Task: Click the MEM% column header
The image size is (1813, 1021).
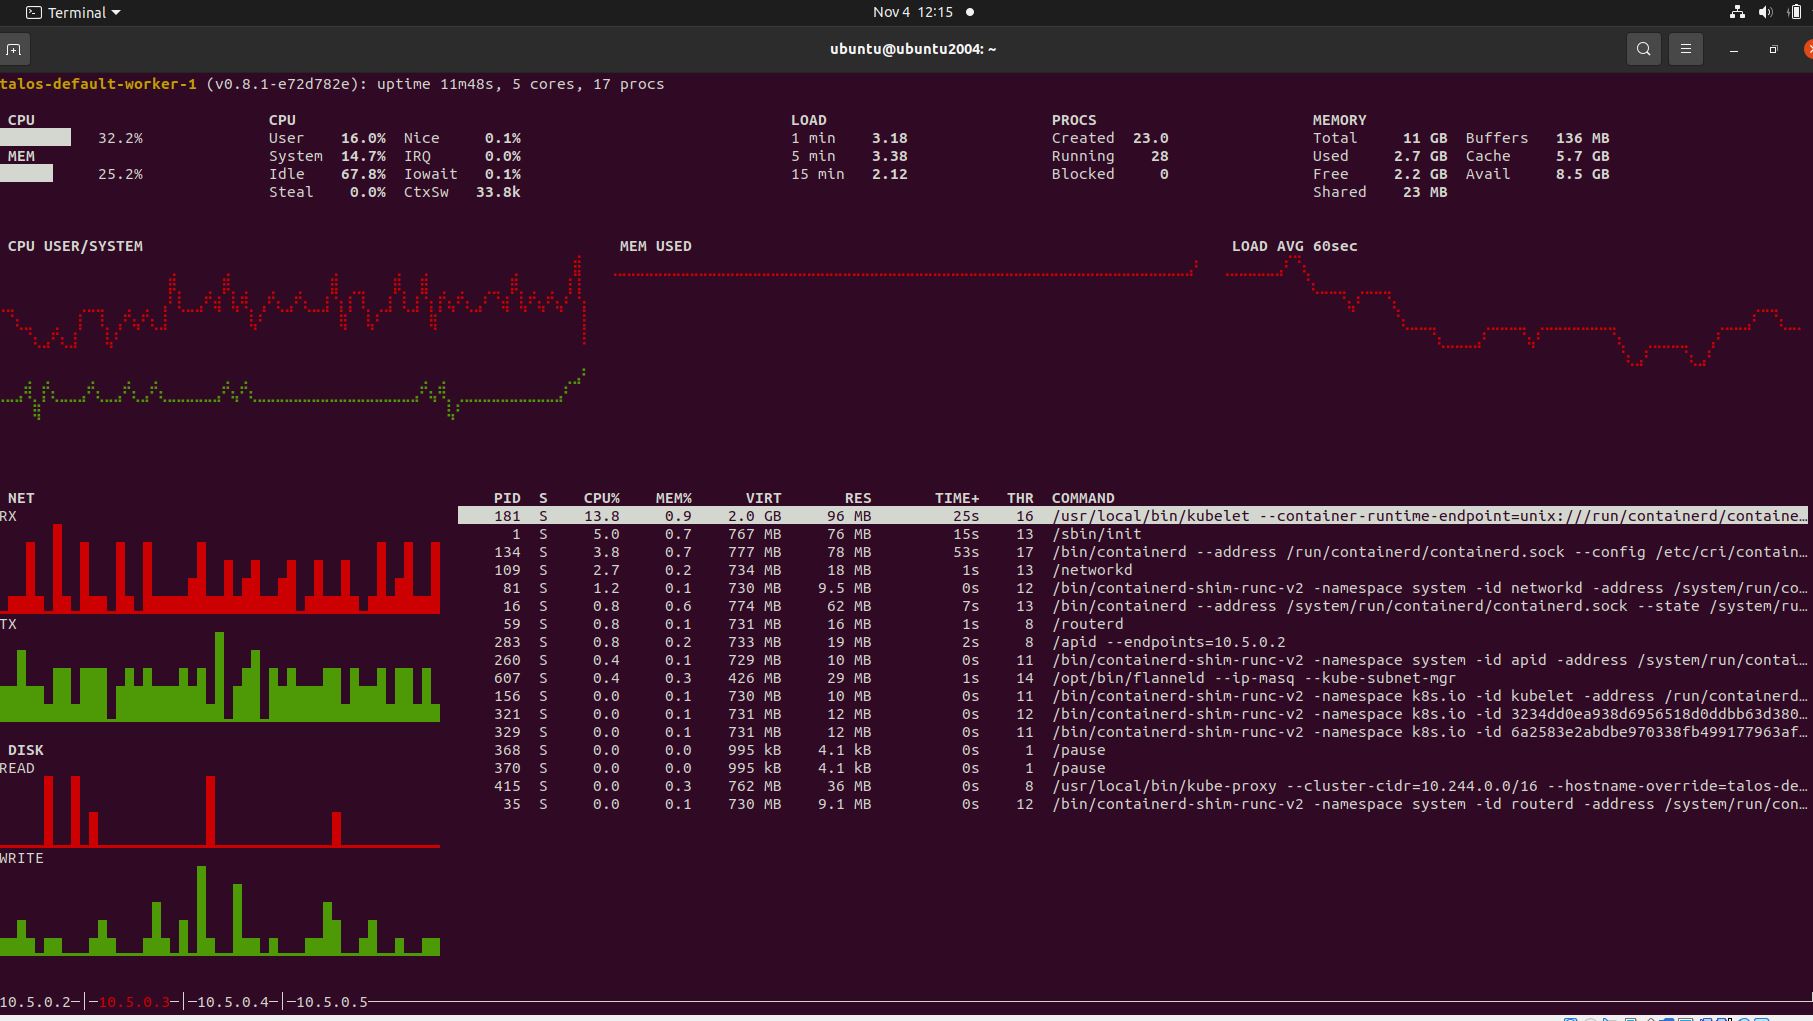Action: click(674, 498)
